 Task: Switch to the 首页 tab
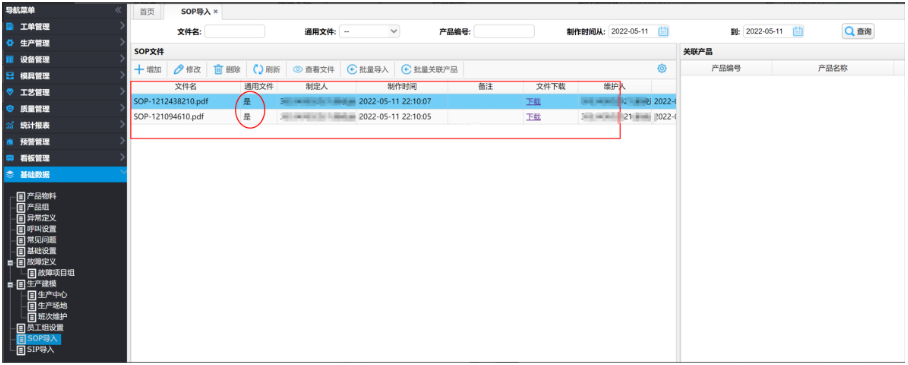tap(147, 12)
